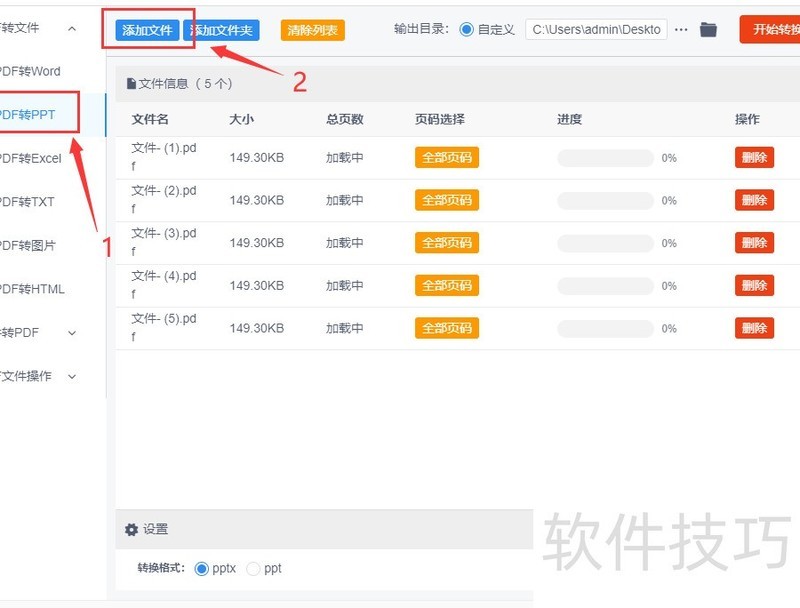Select the PDF转HTML conversion option
Viewport: 800px width, 608px height.
28,288
